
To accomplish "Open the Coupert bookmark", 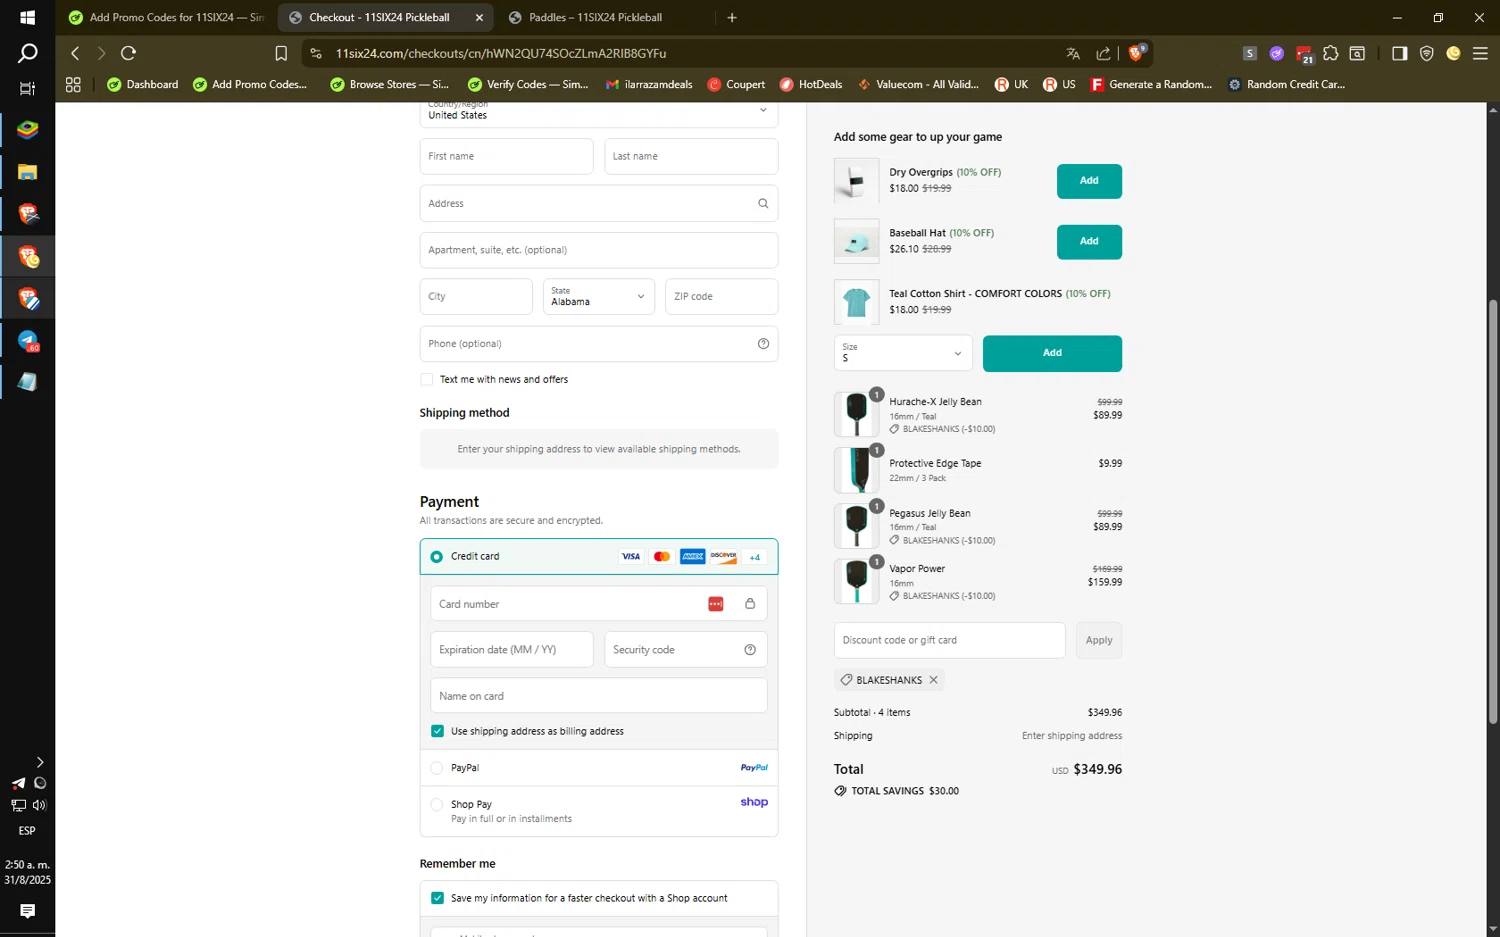I will [x=736, y=85].
